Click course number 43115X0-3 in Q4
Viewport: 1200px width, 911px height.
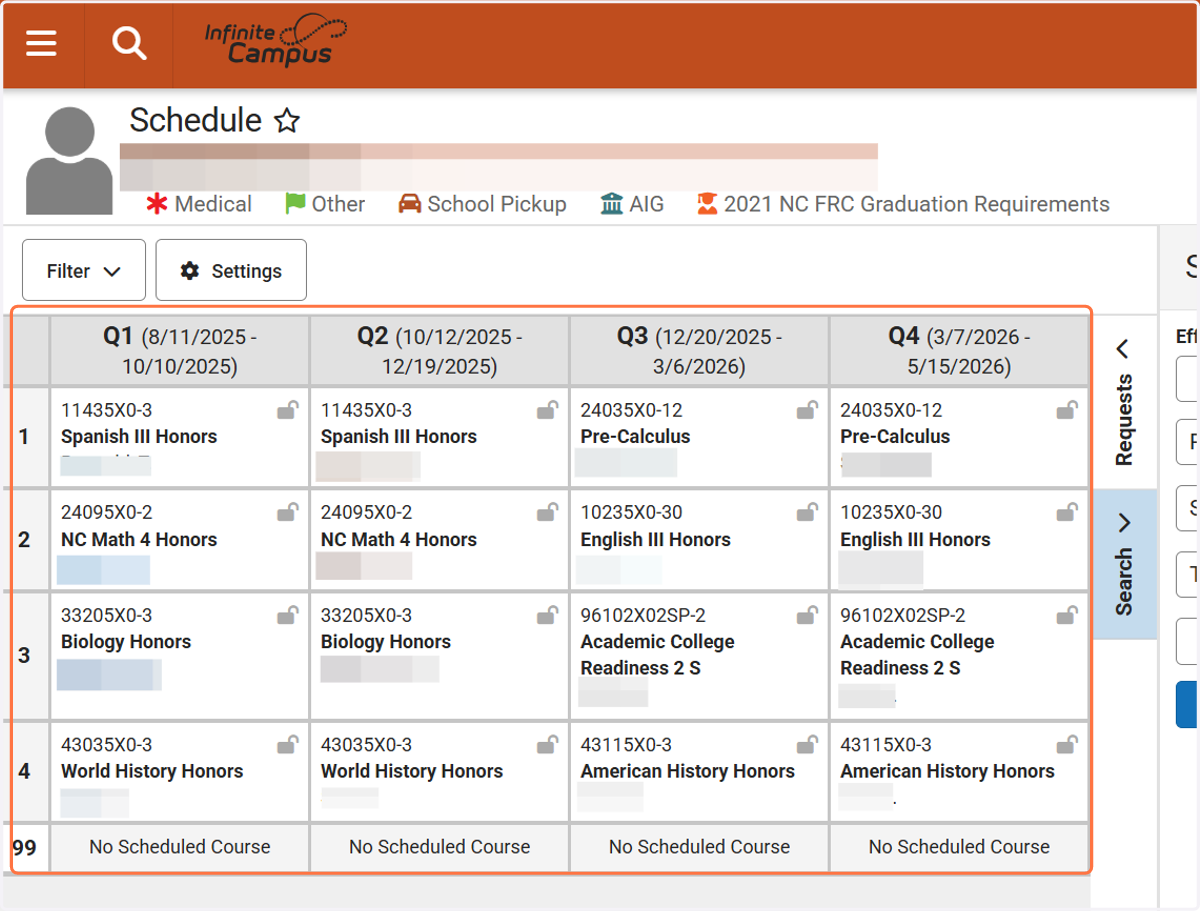pos(886,745)
